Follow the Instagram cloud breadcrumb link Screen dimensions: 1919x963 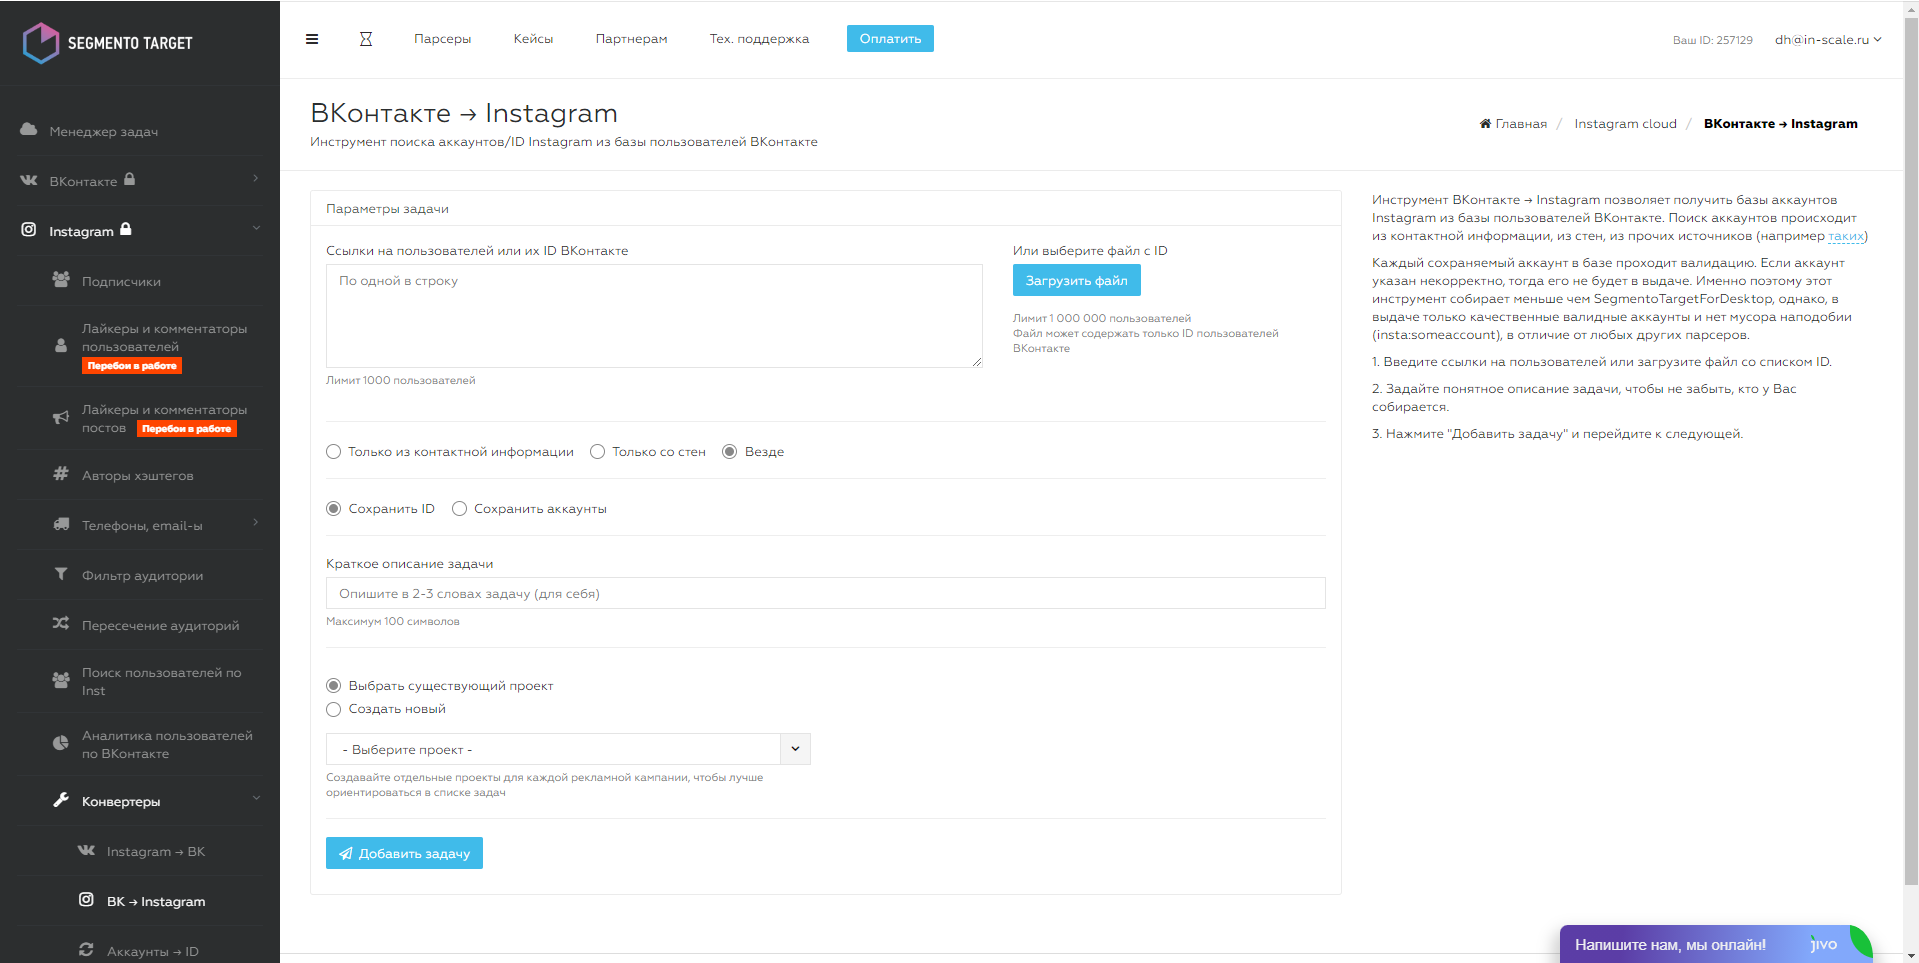1625,124
